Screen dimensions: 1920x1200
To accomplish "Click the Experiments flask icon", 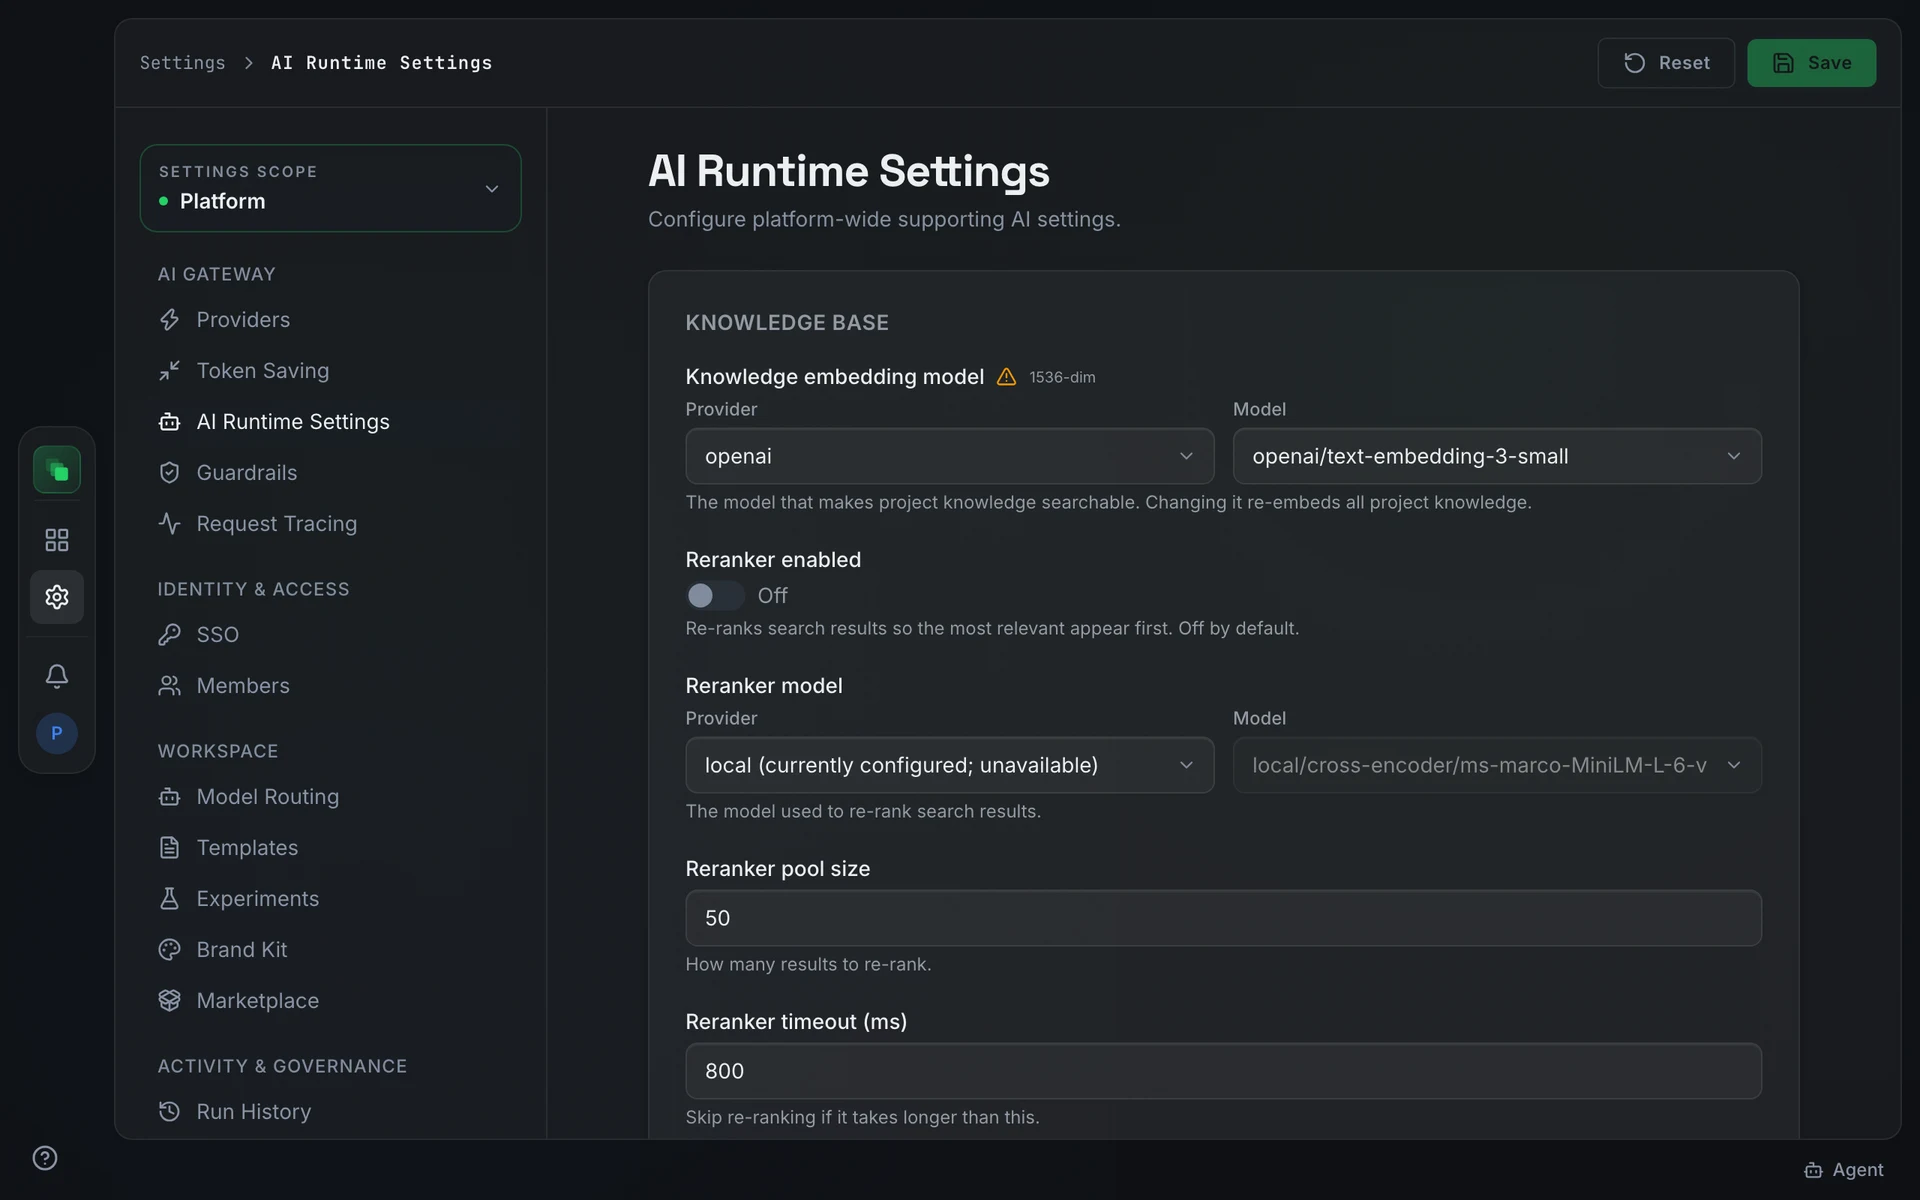I will (170, 899).
